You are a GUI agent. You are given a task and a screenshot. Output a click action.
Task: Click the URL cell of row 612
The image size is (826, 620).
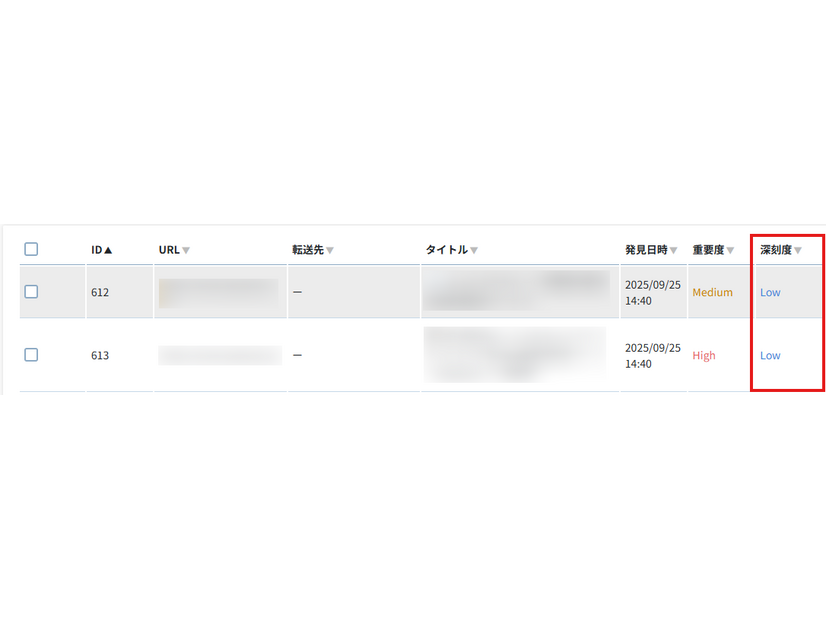click(218, 292)
